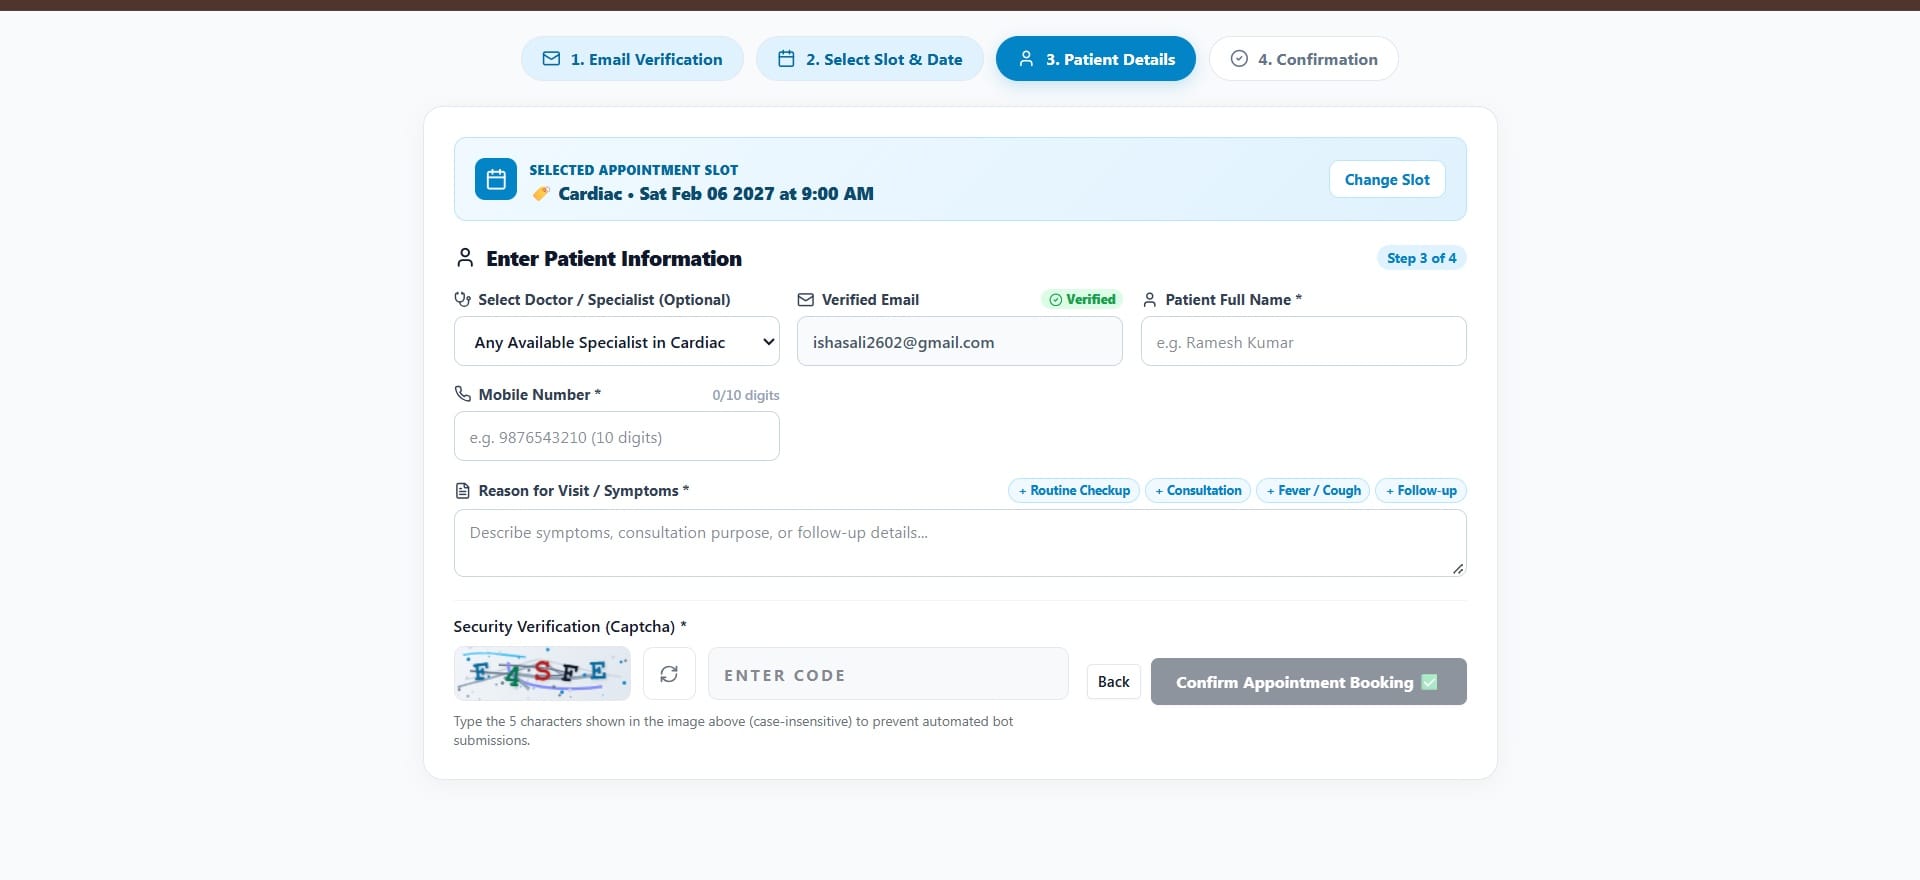Click the Reason for Visit textarea
This screenshot has width=1920, height=880.
[x=960, y=543]
